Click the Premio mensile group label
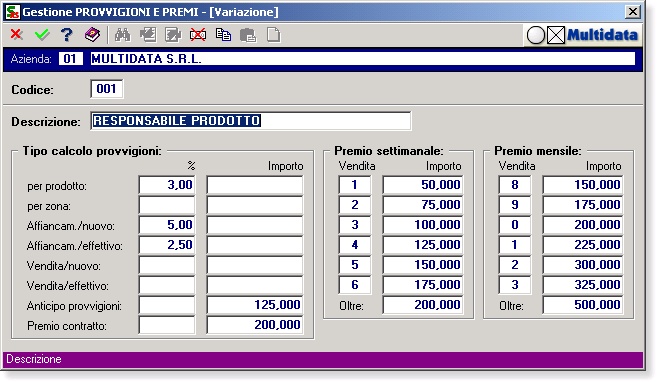 538,151
